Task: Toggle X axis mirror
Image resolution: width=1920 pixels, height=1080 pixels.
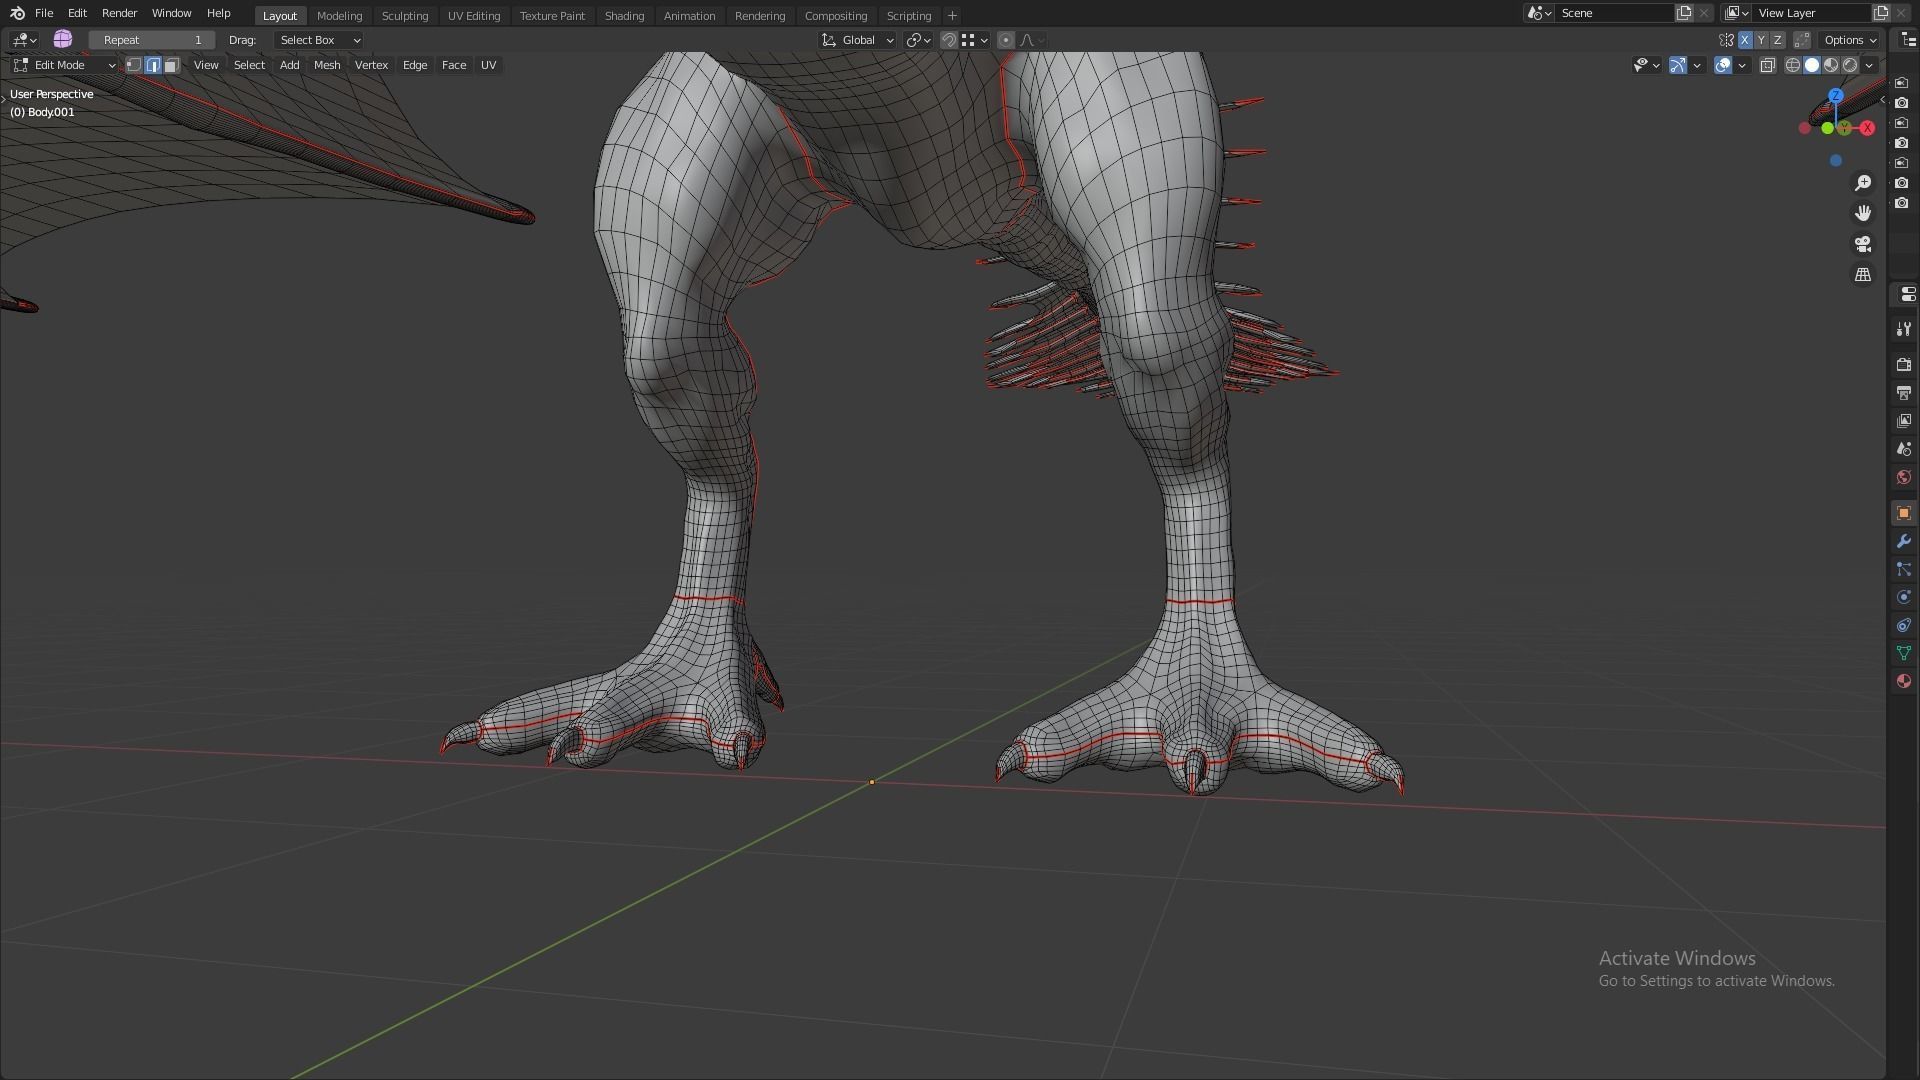Action: click(1745, 40)
